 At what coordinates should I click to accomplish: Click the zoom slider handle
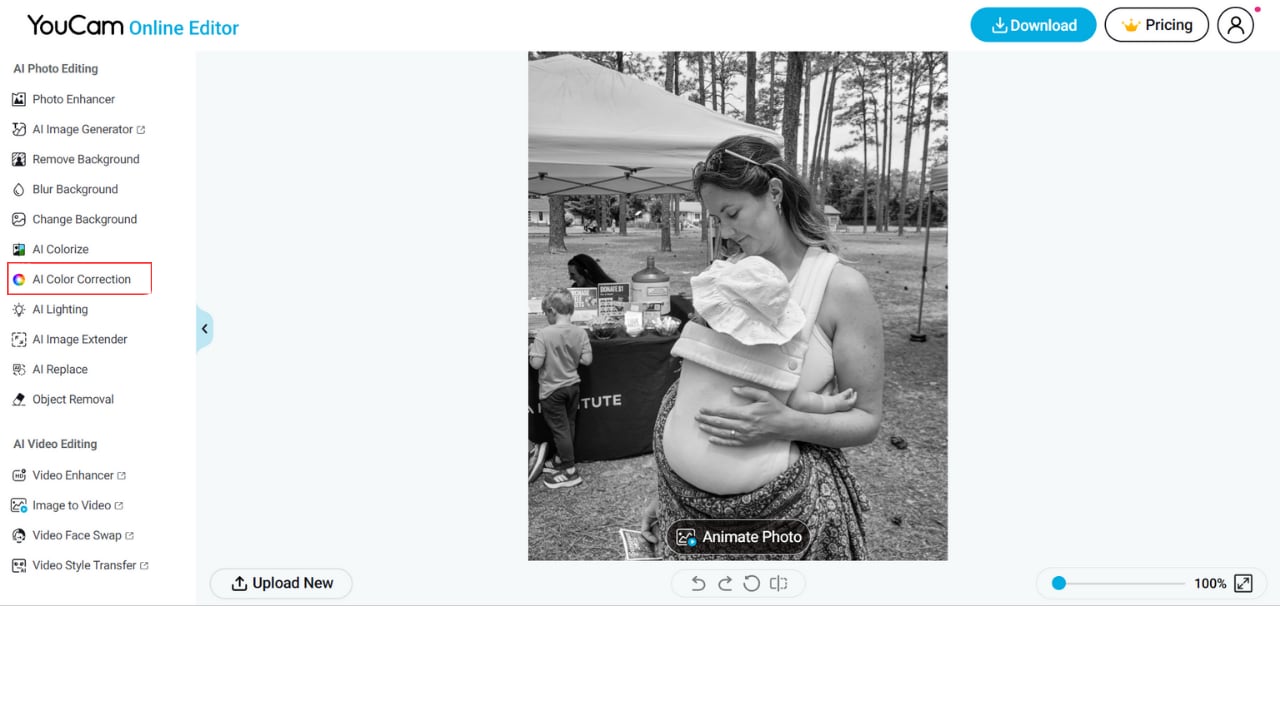[1059, 583]
